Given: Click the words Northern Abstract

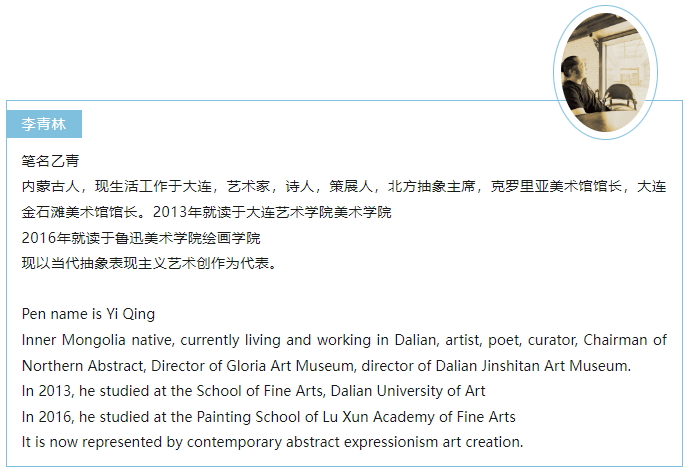Looking at the screenshot, I should point(83,366).
